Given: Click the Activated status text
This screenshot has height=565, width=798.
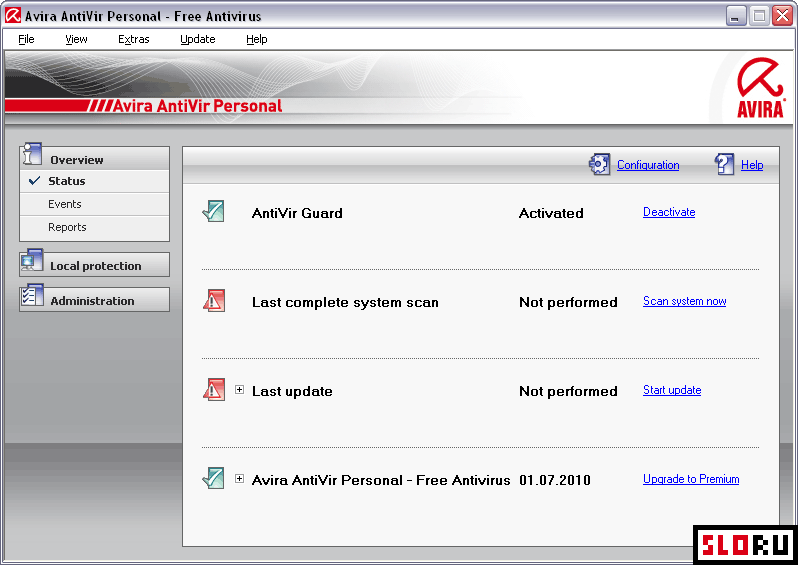Looking at the screenshot, I should [551, 213].
